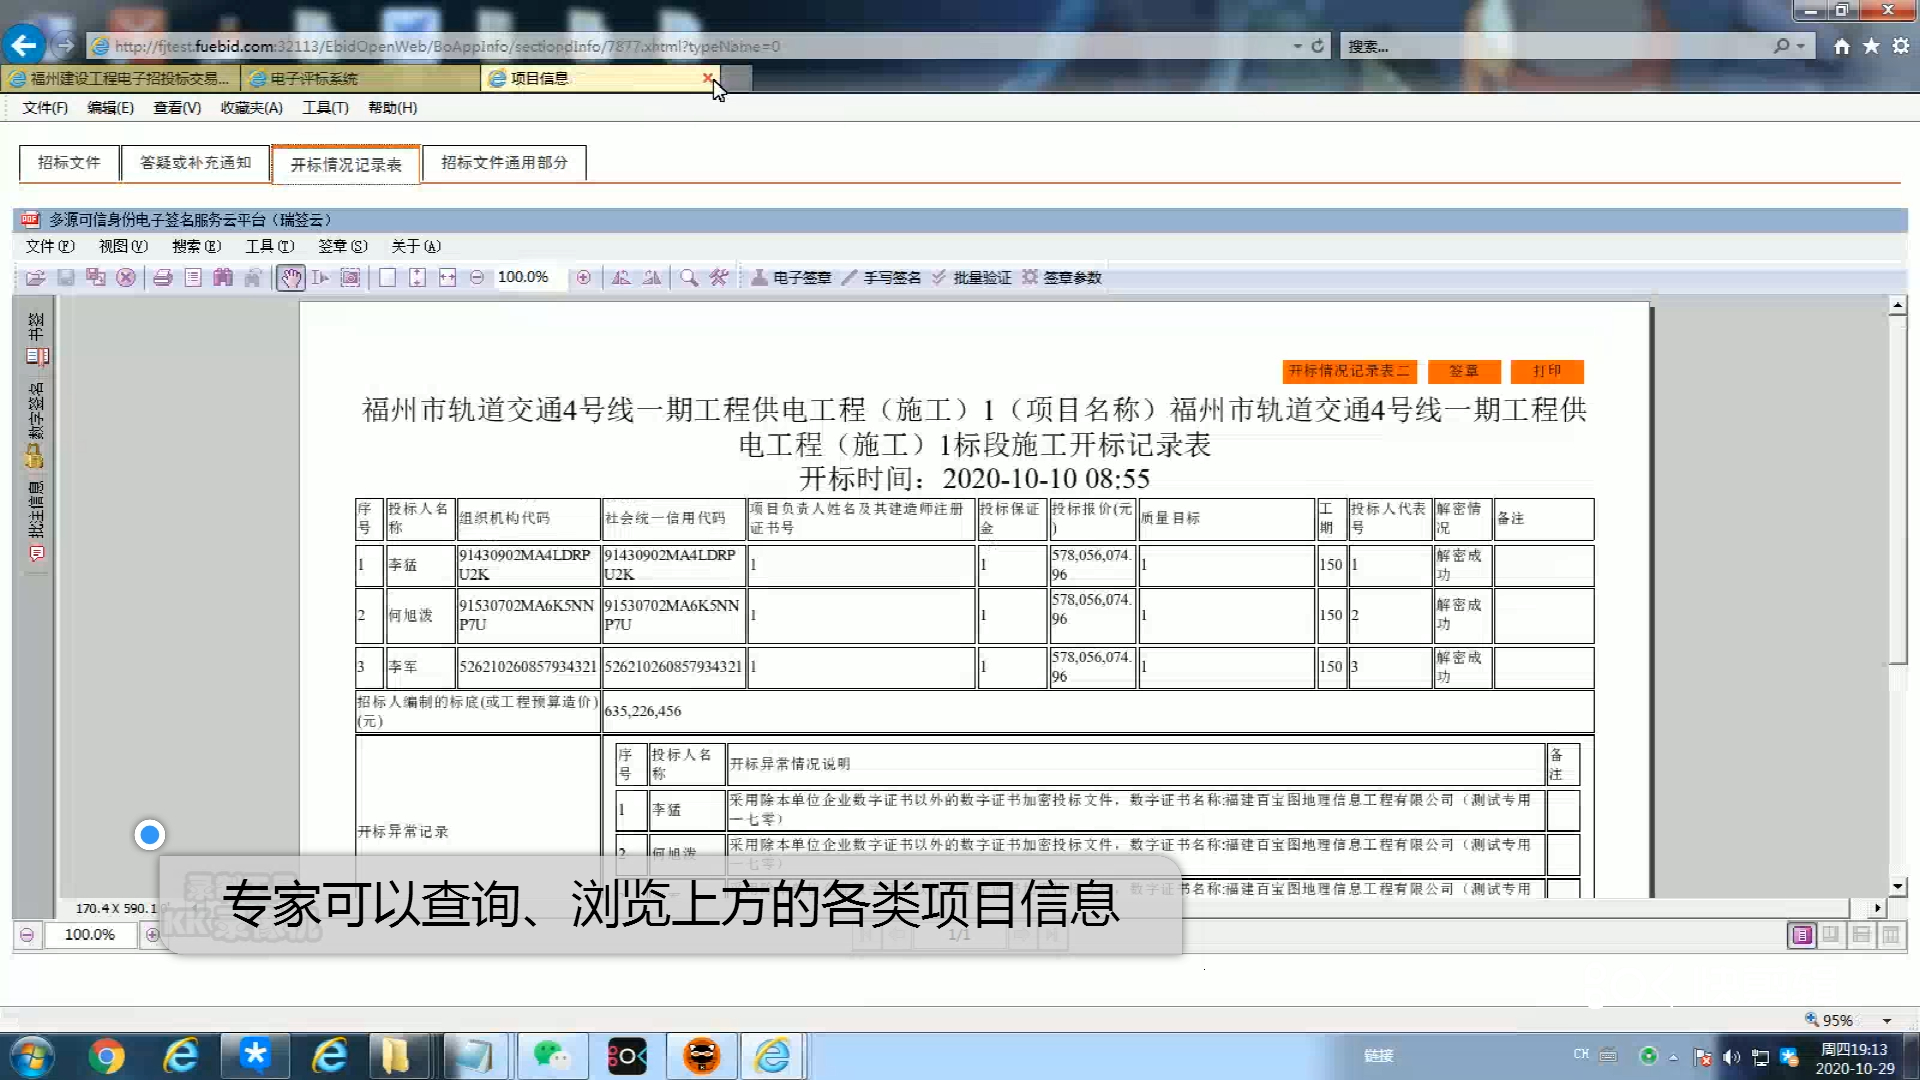
Task: Click the magnifier search icon
Action: pos(689,278)
